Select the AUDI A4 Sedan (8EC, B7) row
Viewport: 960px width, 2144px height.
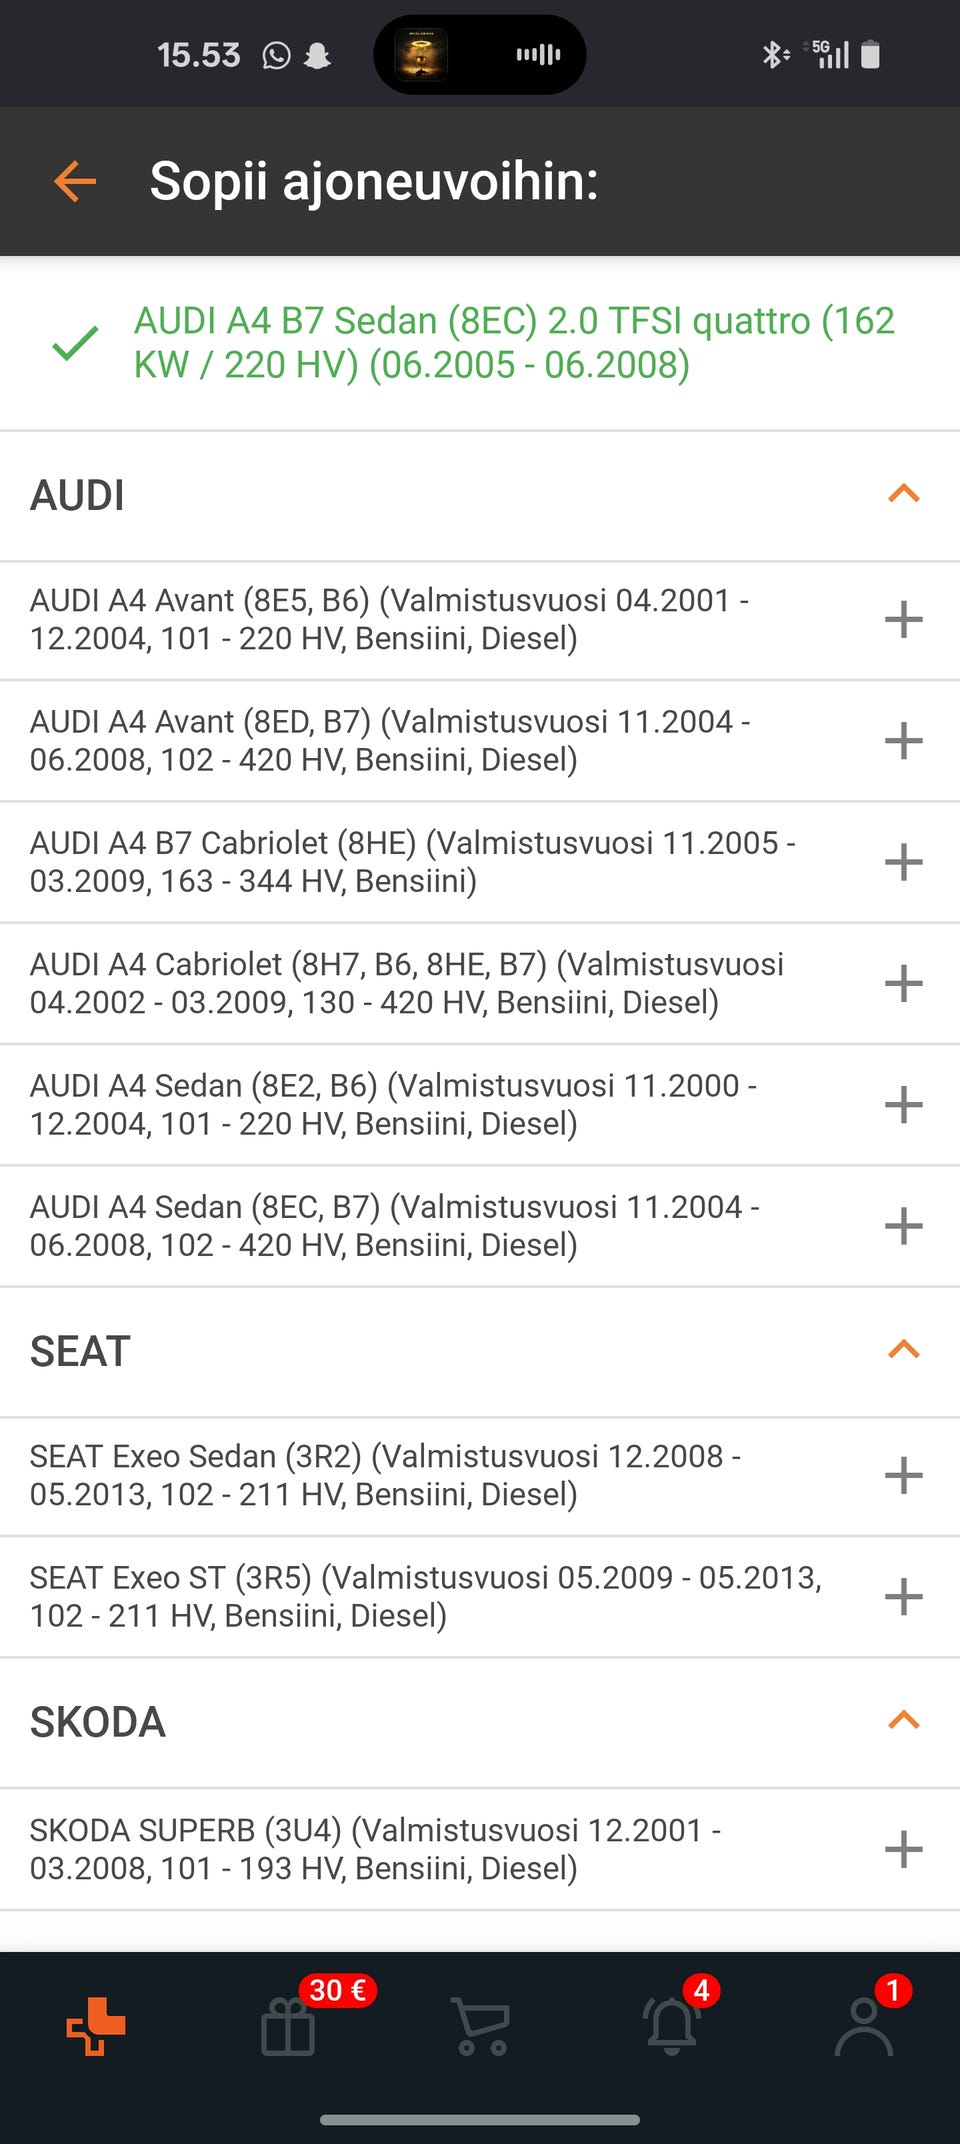[480, 1226]
